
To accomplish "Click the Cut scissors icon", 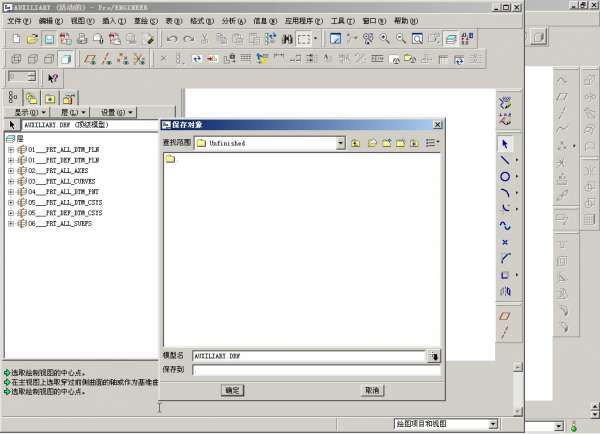I will pyautogui.click(x=204, y=39).
